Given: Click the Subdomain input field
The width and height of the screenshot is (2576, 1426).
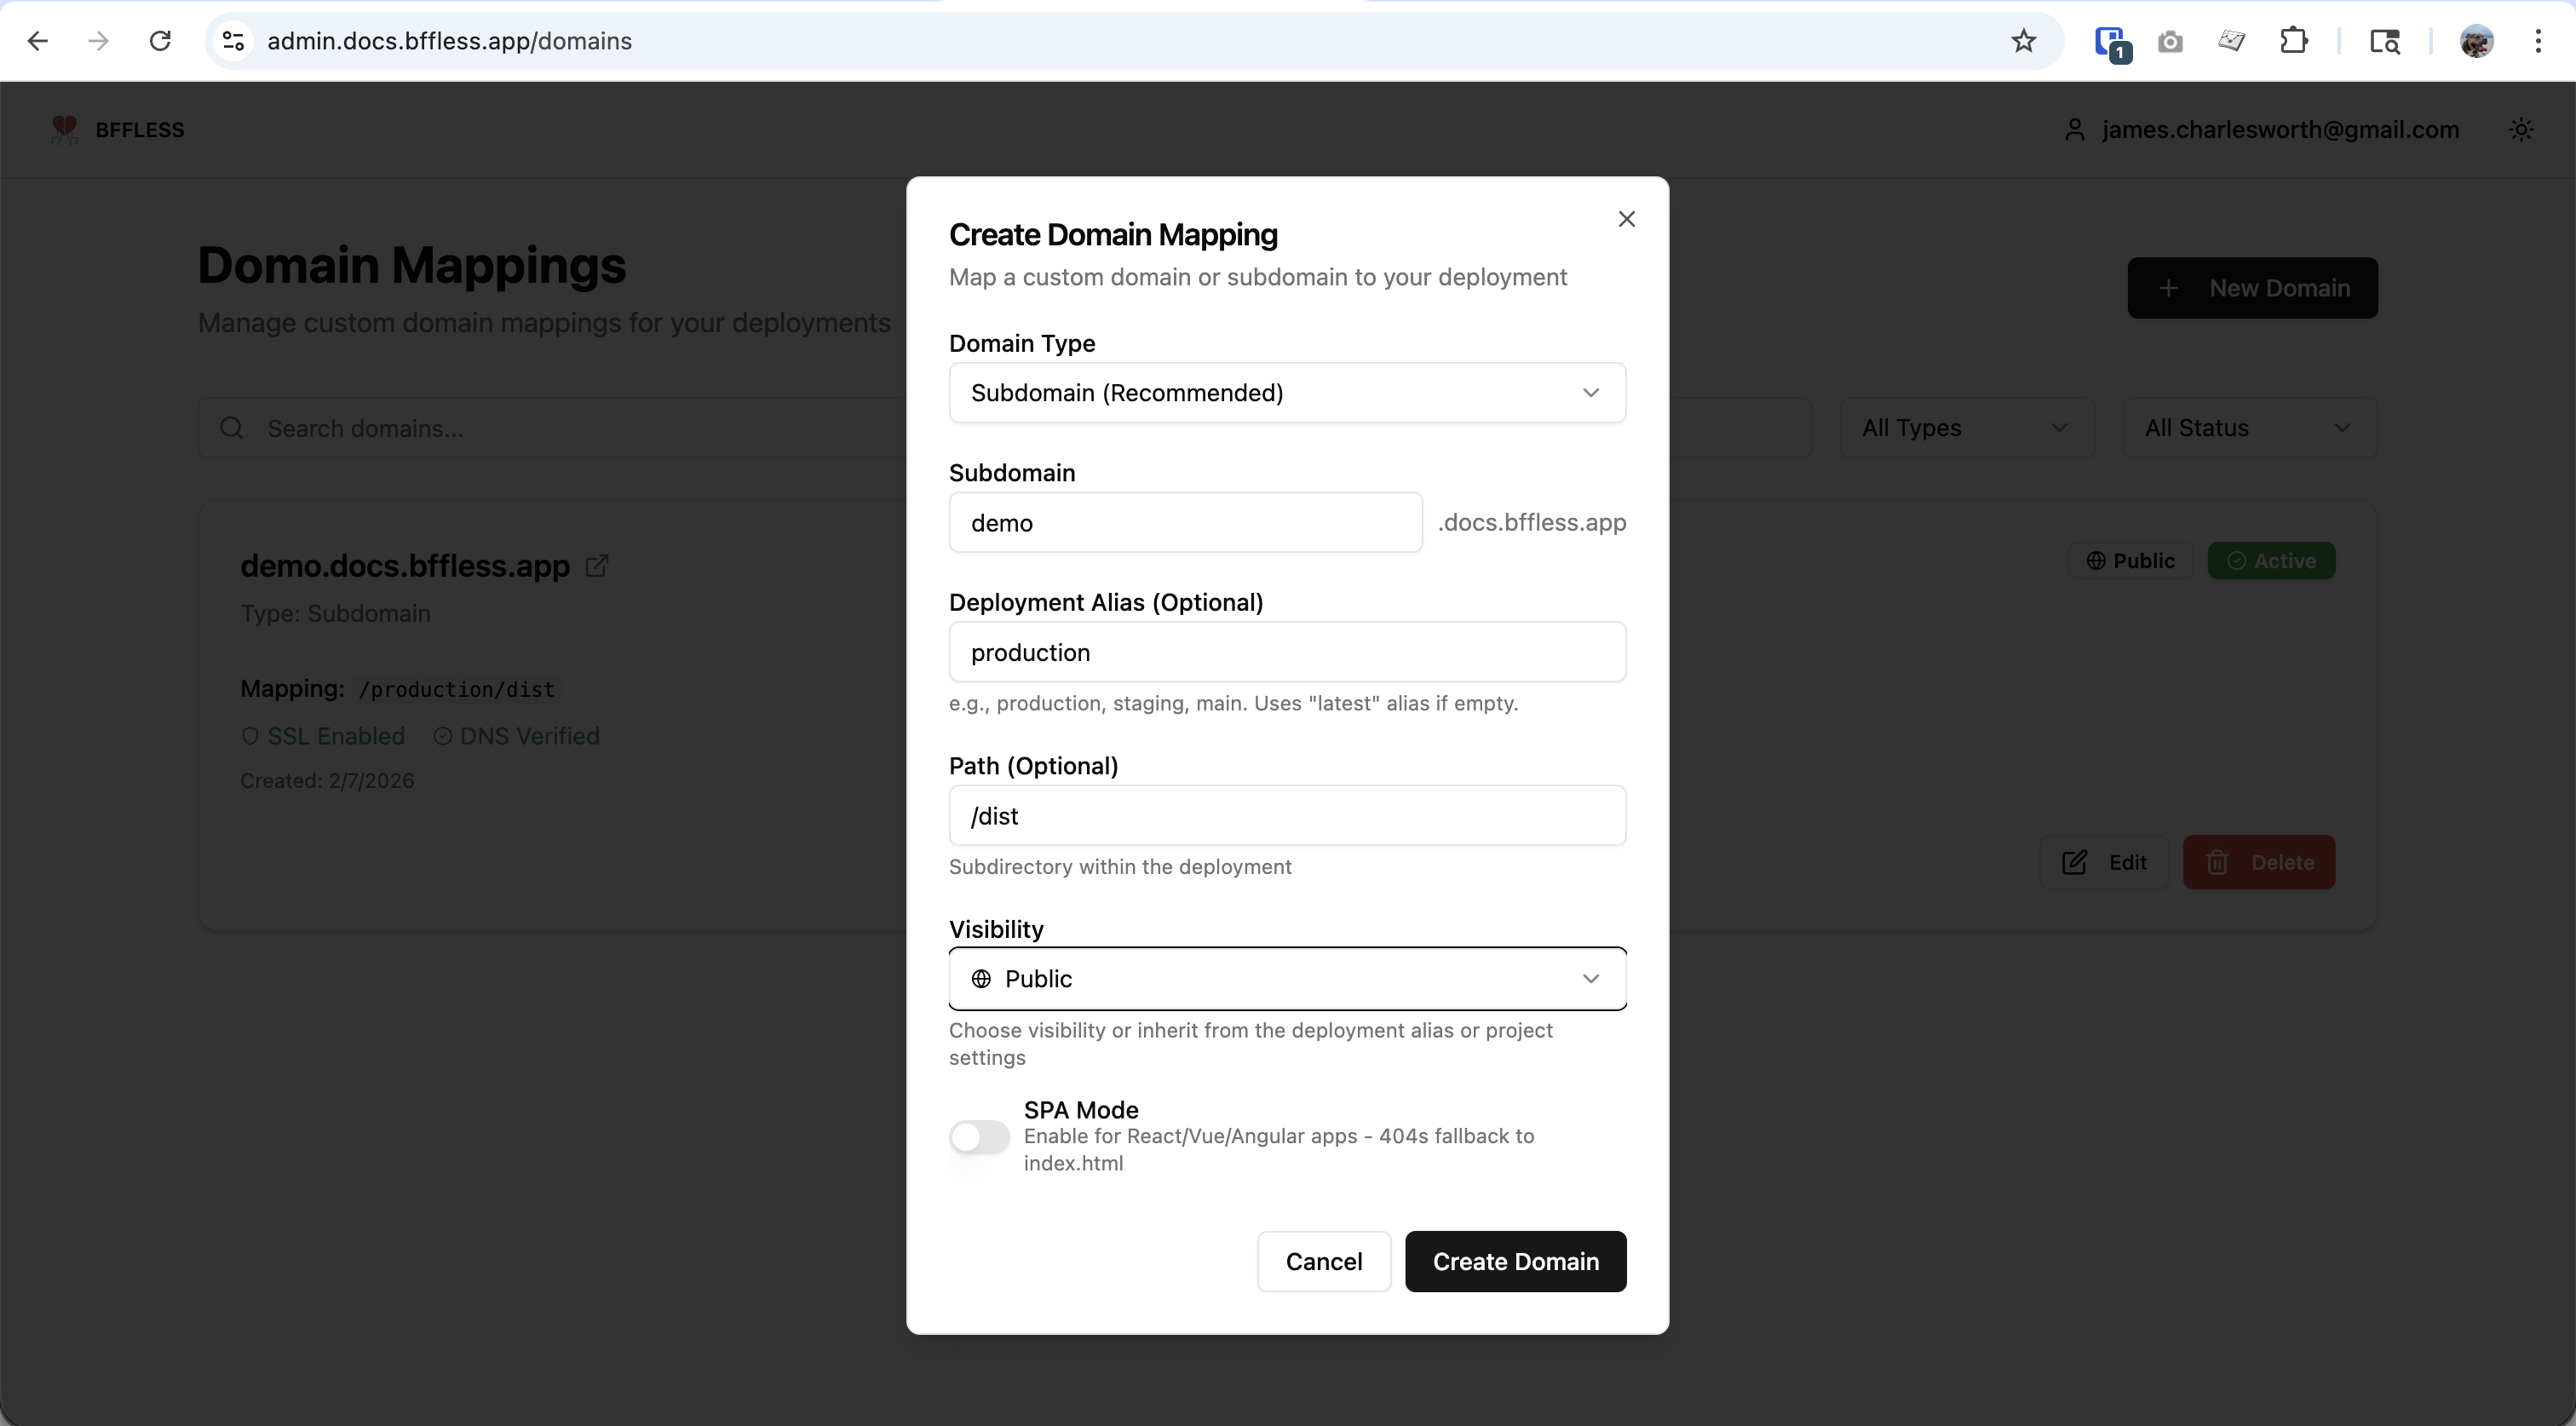Looking at the screenshot, I should point(1185,523).
